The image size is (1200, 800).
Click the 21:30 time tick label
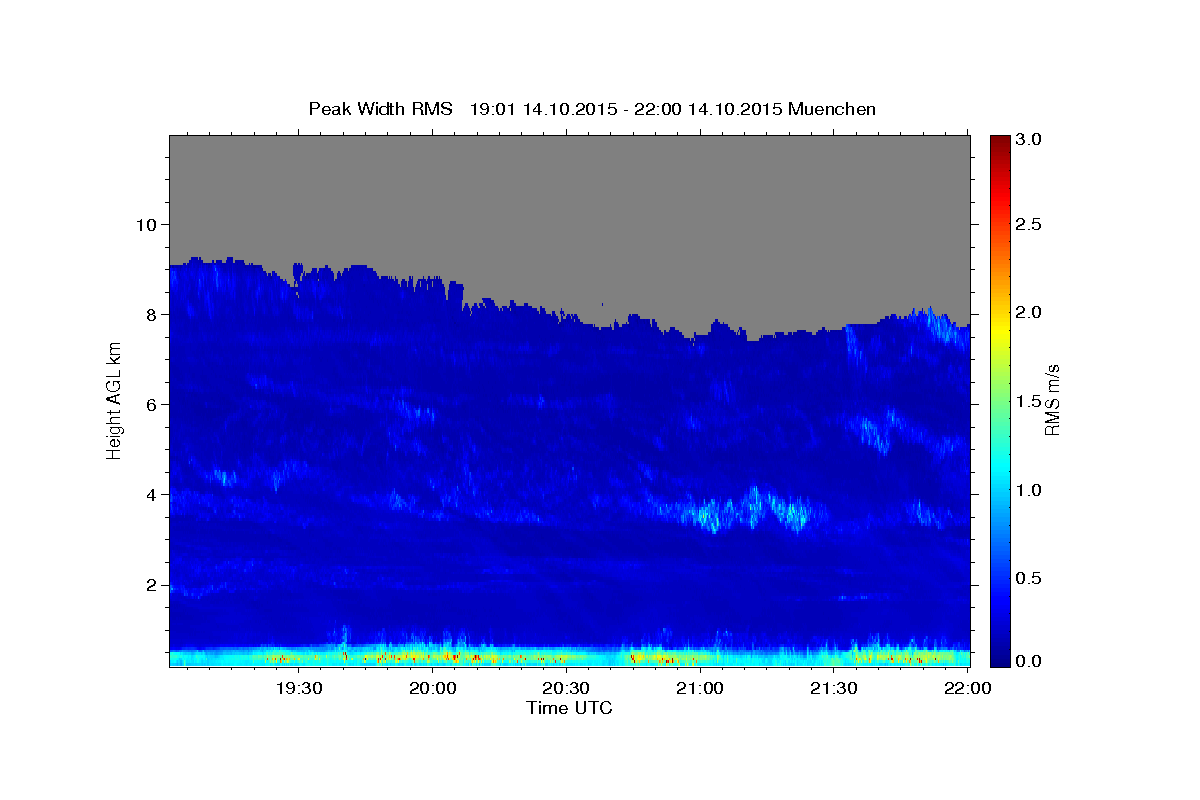(x=834, y=689)
